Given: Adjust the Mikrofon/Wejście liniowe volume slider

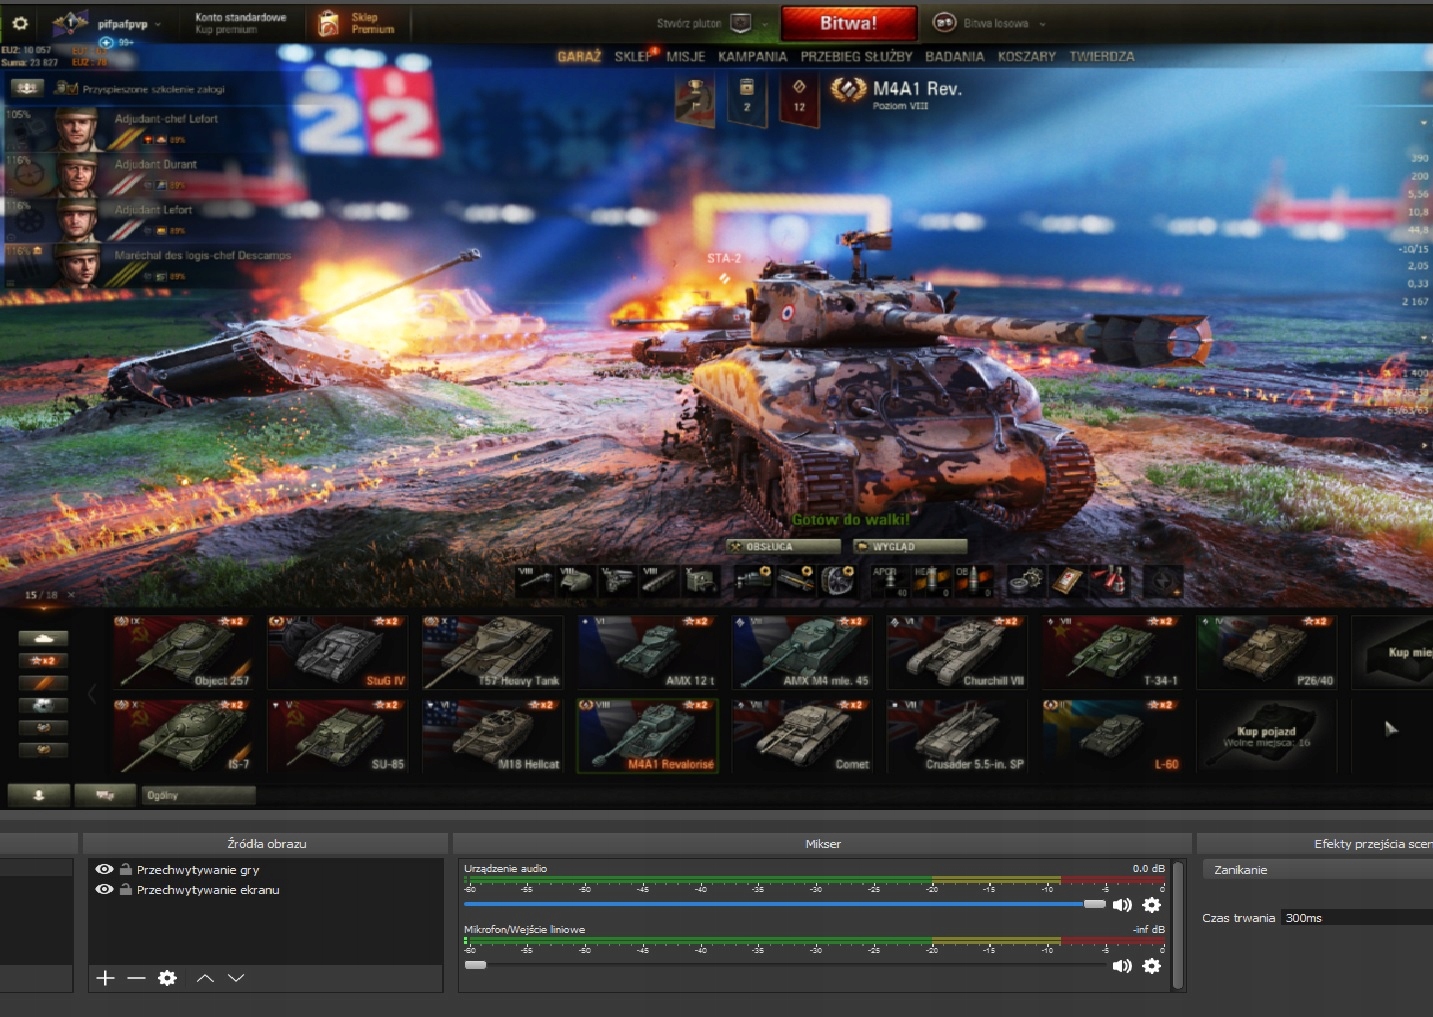Looking at the screenshot, I should point(785,965).
